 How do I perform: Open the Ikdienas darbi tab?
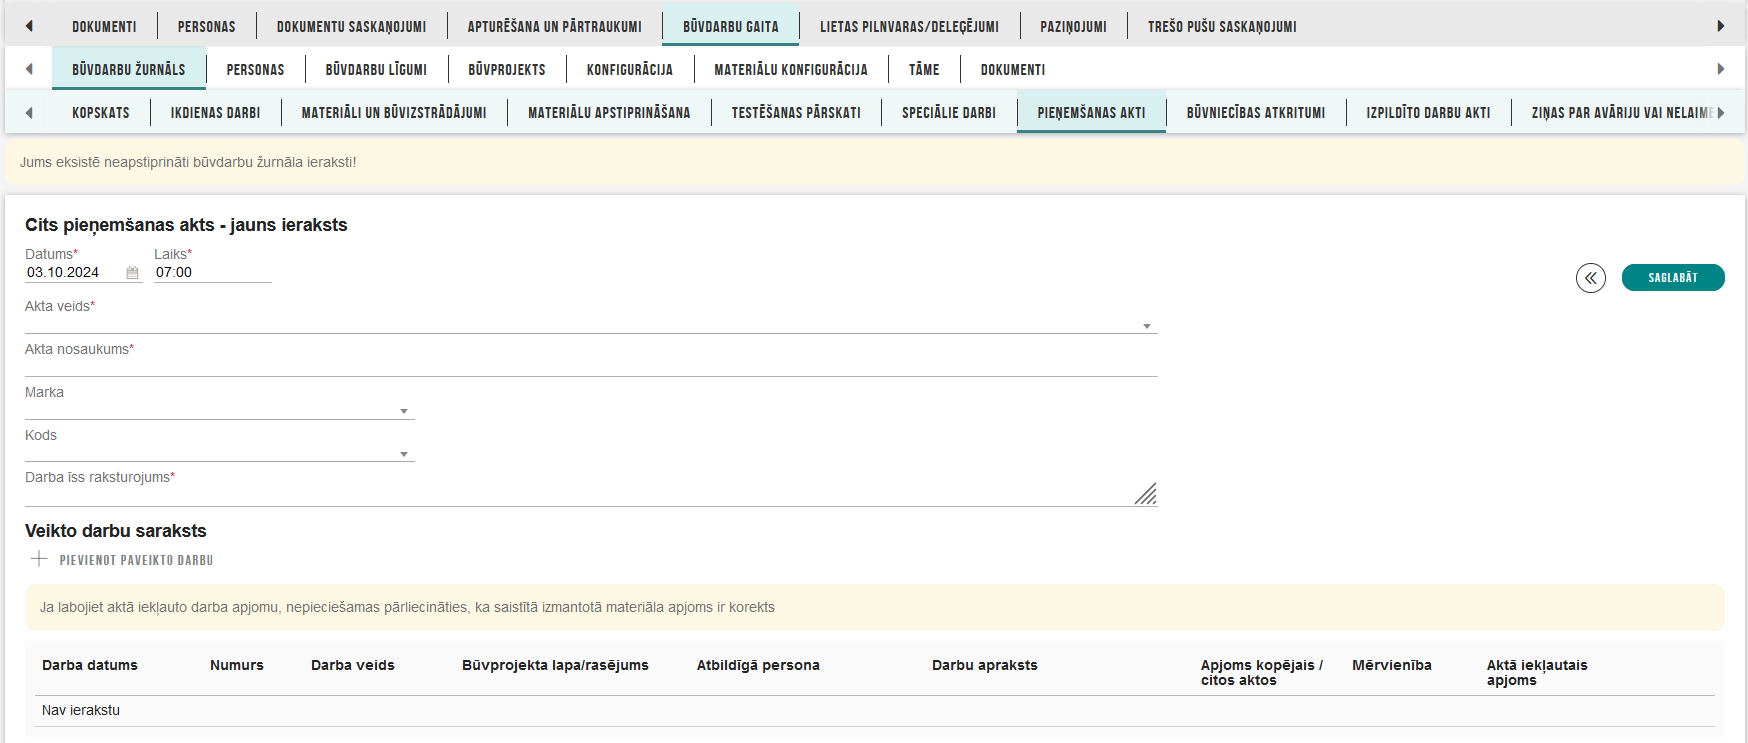[216, 112]
